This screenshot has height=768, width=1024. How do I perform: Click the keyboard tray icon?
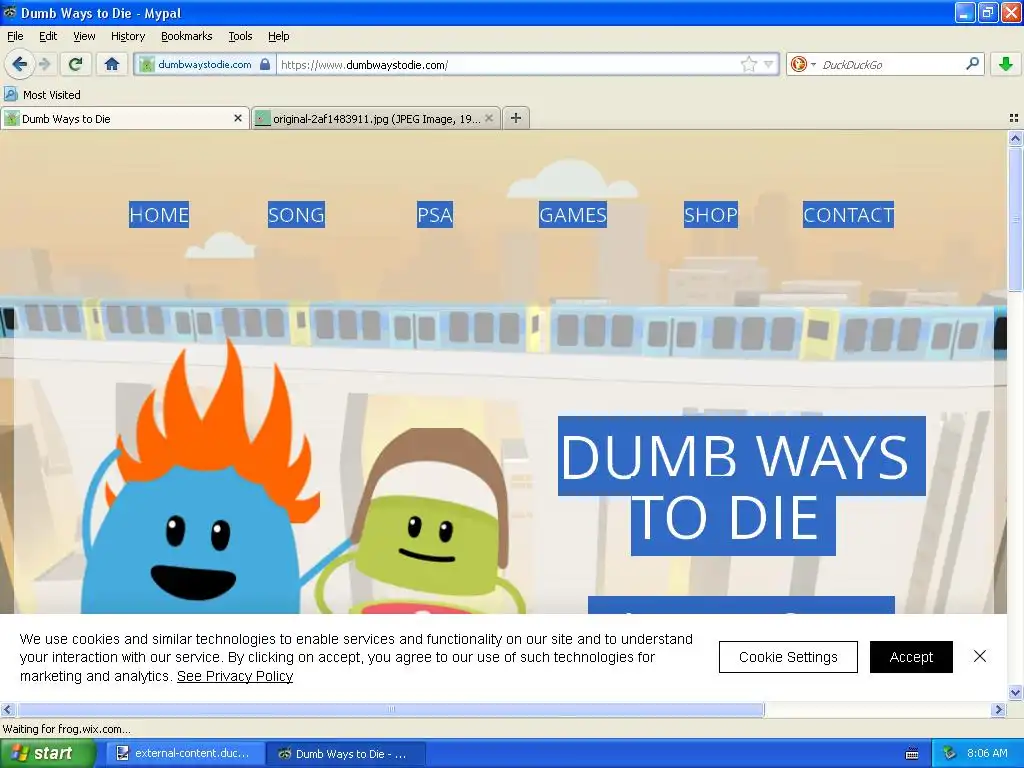coord(912,754)
